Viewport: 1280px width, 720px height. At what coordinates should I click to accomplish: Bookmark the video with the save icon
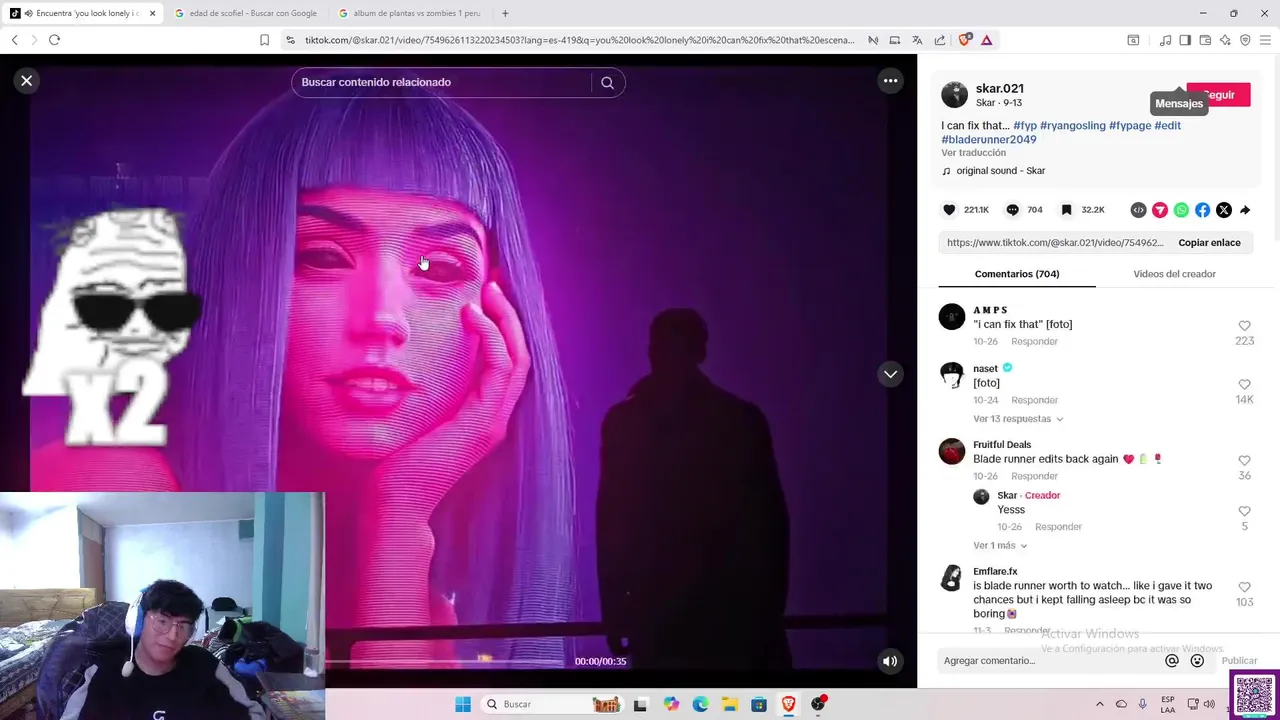1067,210
